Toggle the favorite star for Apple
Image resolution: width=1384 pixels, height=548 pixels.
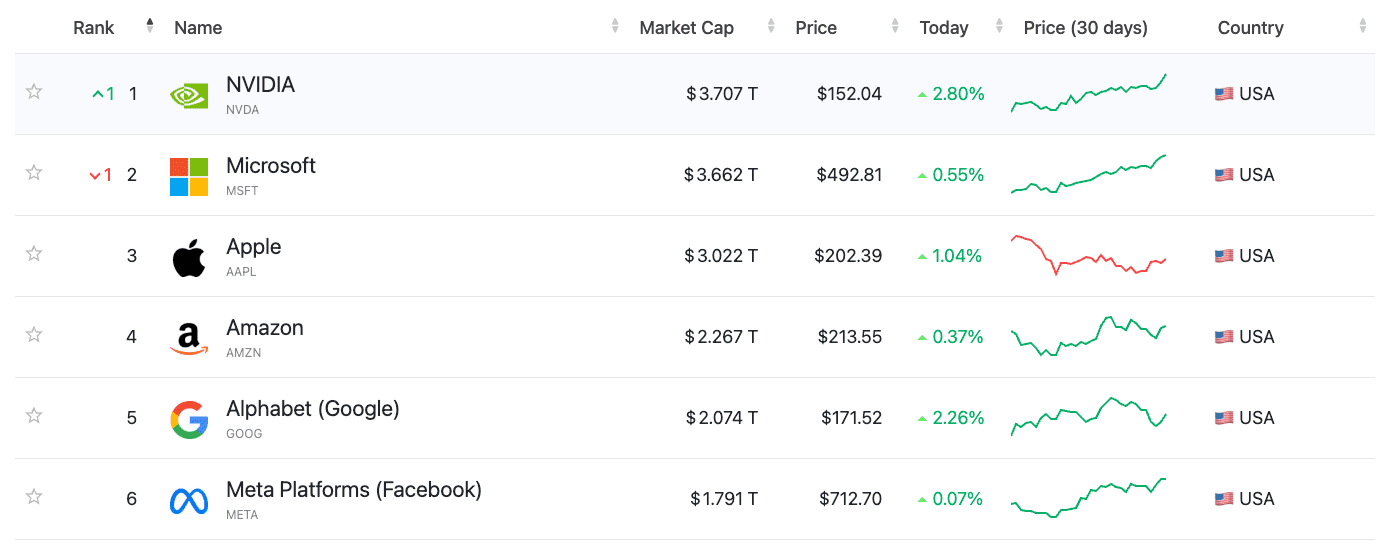tap(34, 254)
